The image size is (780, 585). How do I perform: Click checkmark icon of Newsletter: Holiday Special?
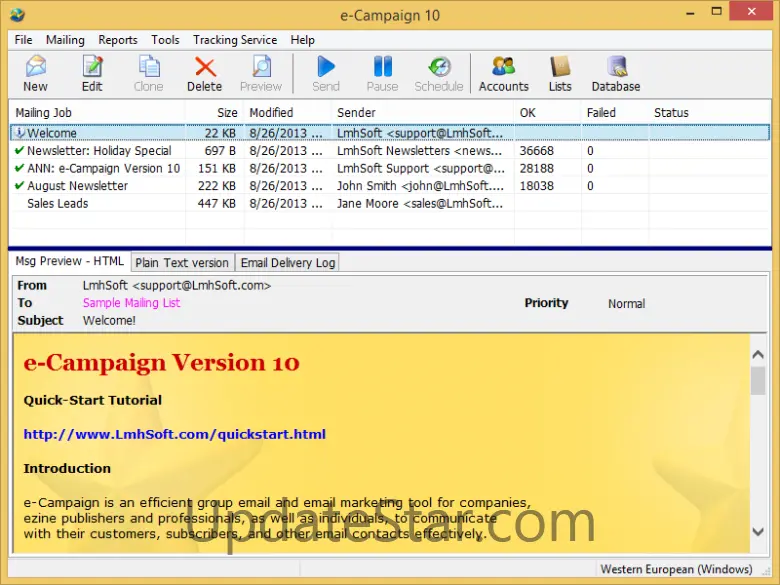(x=19, y=150)
